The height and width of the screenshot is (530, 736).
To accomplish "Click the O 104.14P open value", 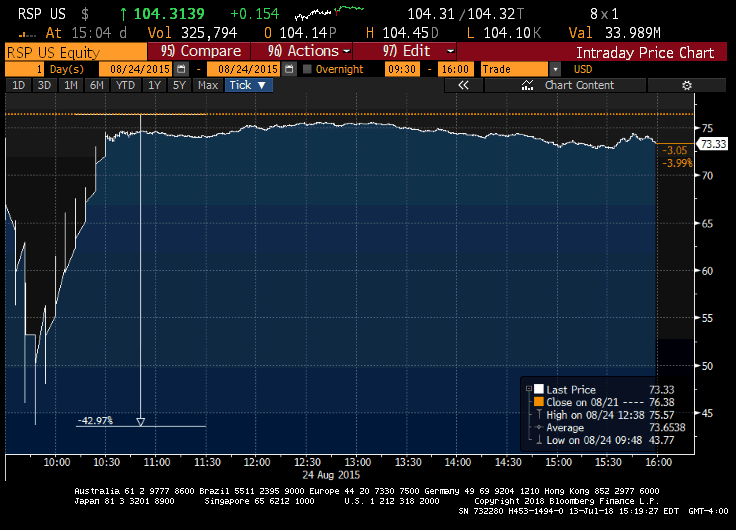I will 300,33.
